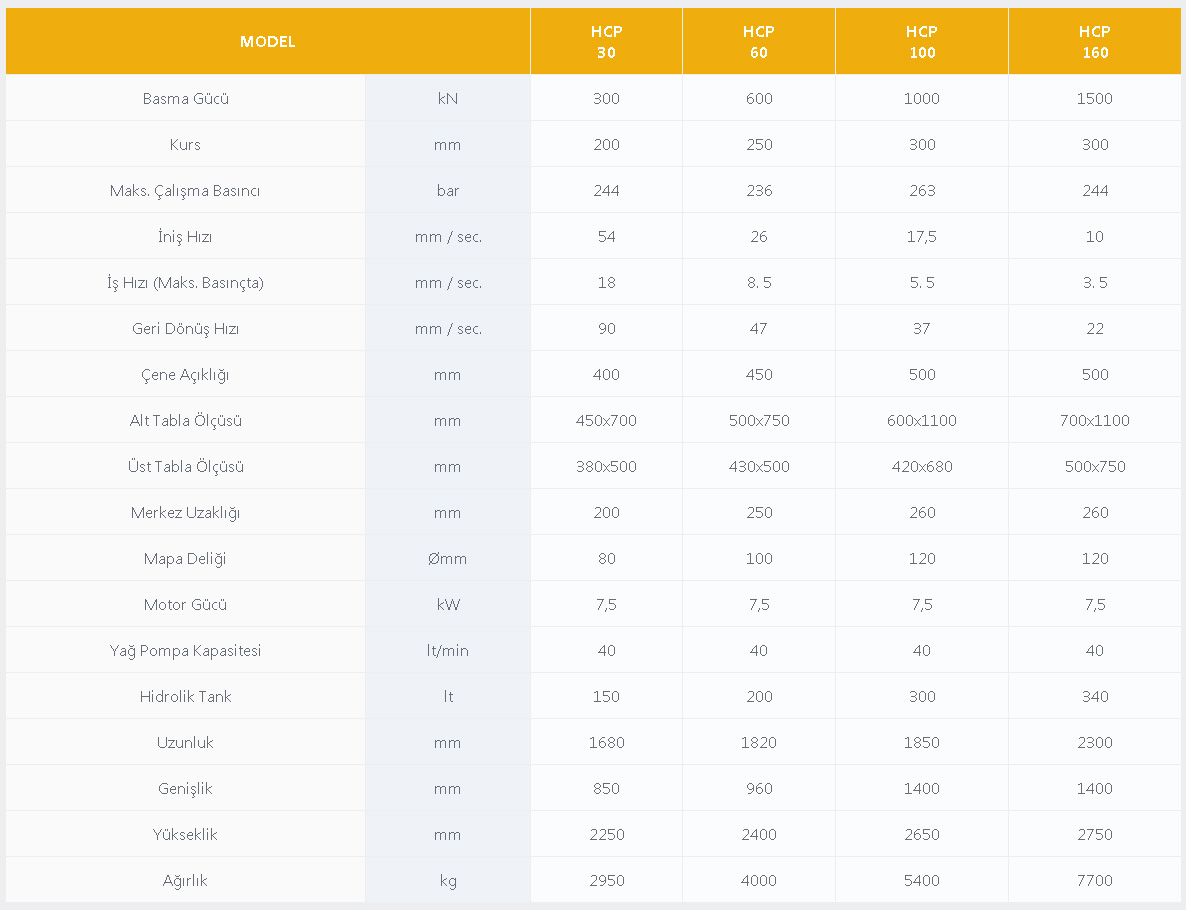Click the Ağırlık row label
The height and width of the screenshot is (910, 1186).
tap(185, 881)
